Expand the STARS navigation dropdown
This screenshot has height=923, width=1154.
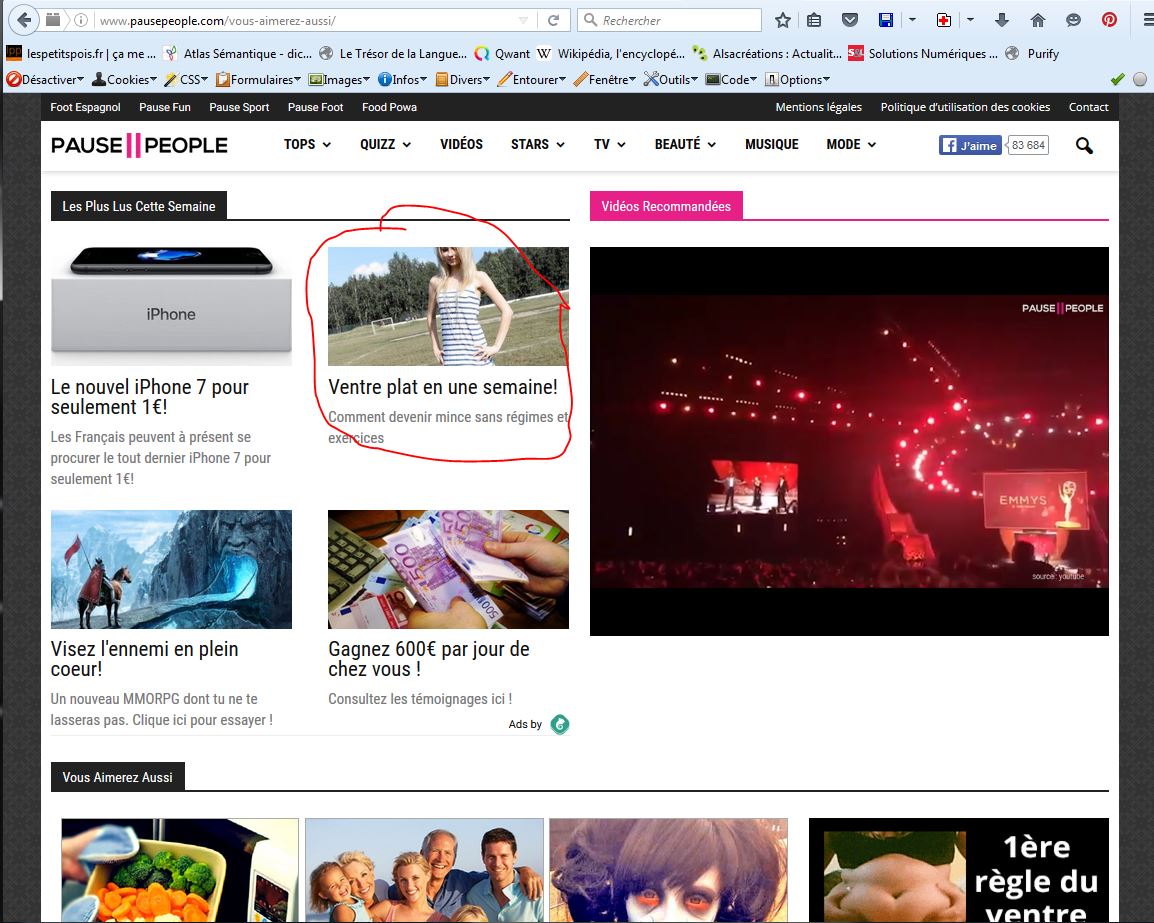point(537,145)
